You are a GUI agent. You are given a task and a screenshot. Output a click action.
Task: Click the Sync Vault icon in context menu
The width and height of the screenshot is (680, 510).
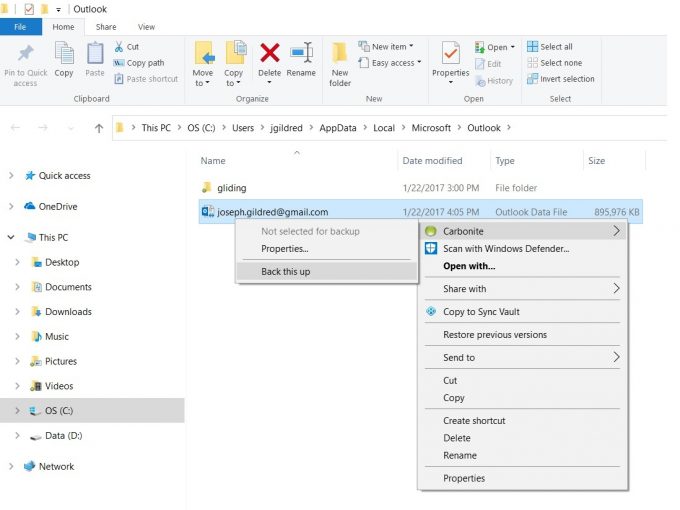tap(431, 311)
